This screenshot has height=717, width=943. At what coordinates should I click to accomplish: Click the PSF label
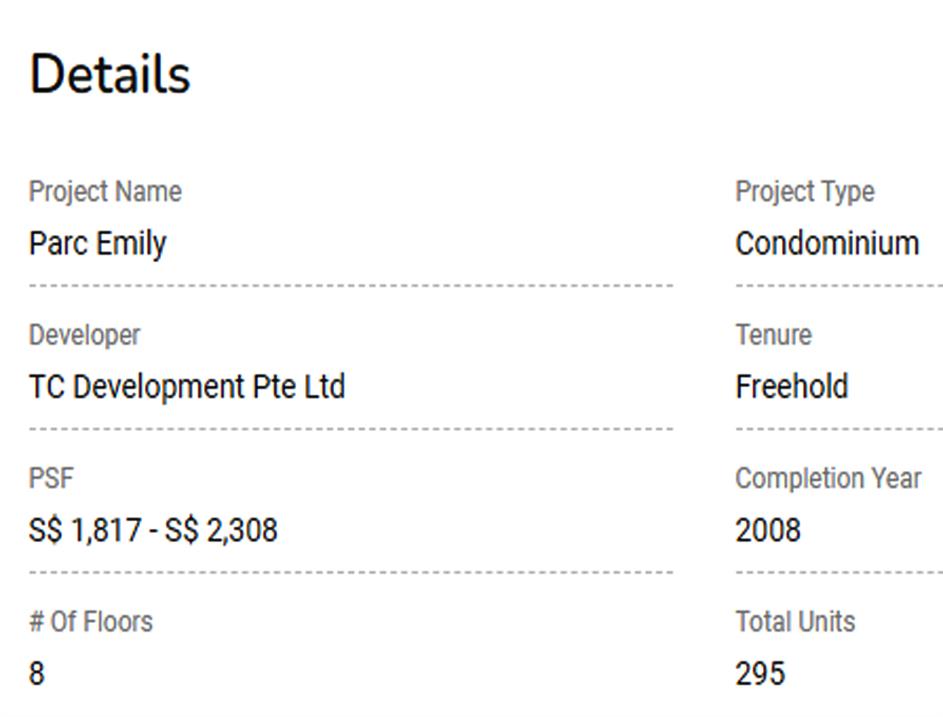tap(51, 478)
